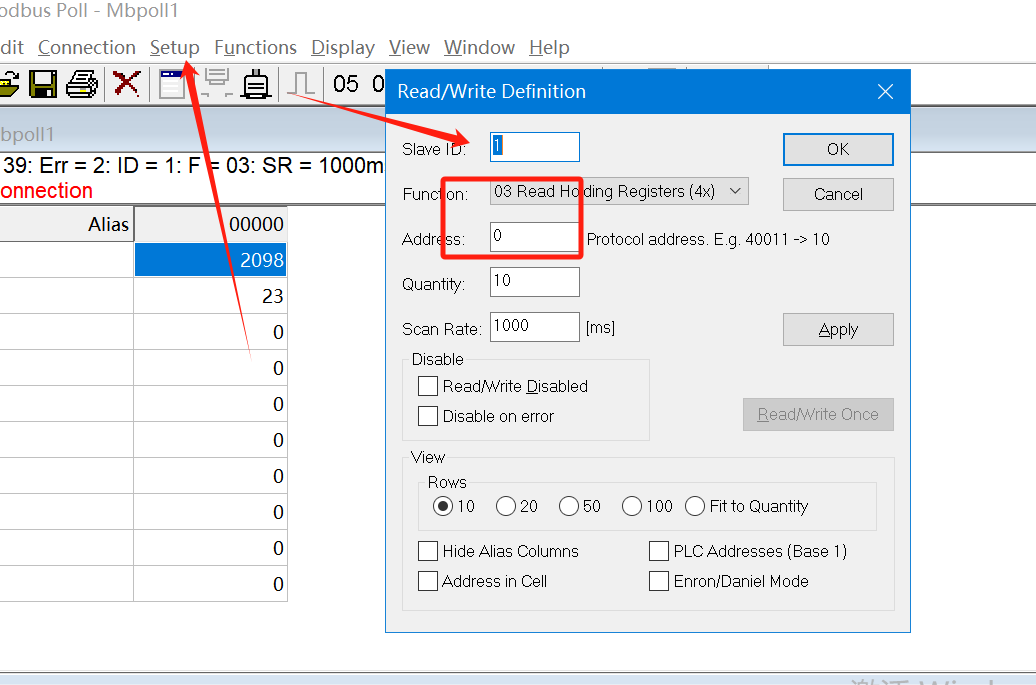
Task: Click the Save floppy disk icon
Action: [x=43, y=84]
